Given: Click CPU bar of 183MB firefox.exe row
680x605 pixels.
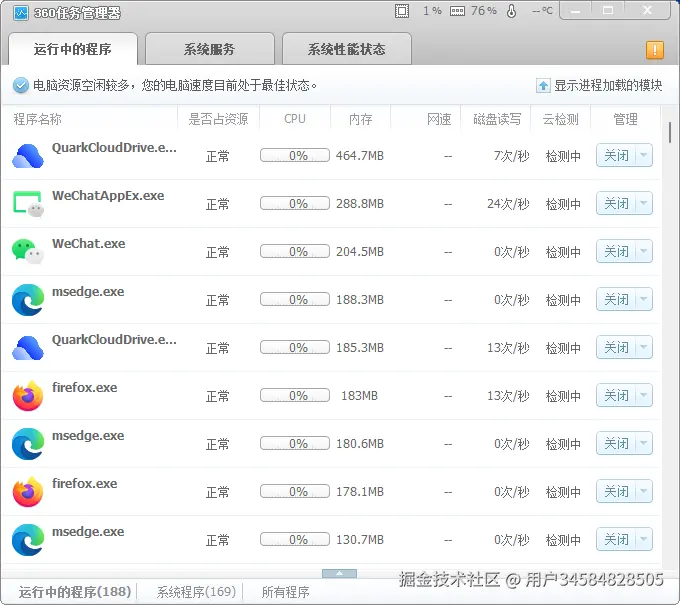Looking at the screenshot, I should point(295,396).
